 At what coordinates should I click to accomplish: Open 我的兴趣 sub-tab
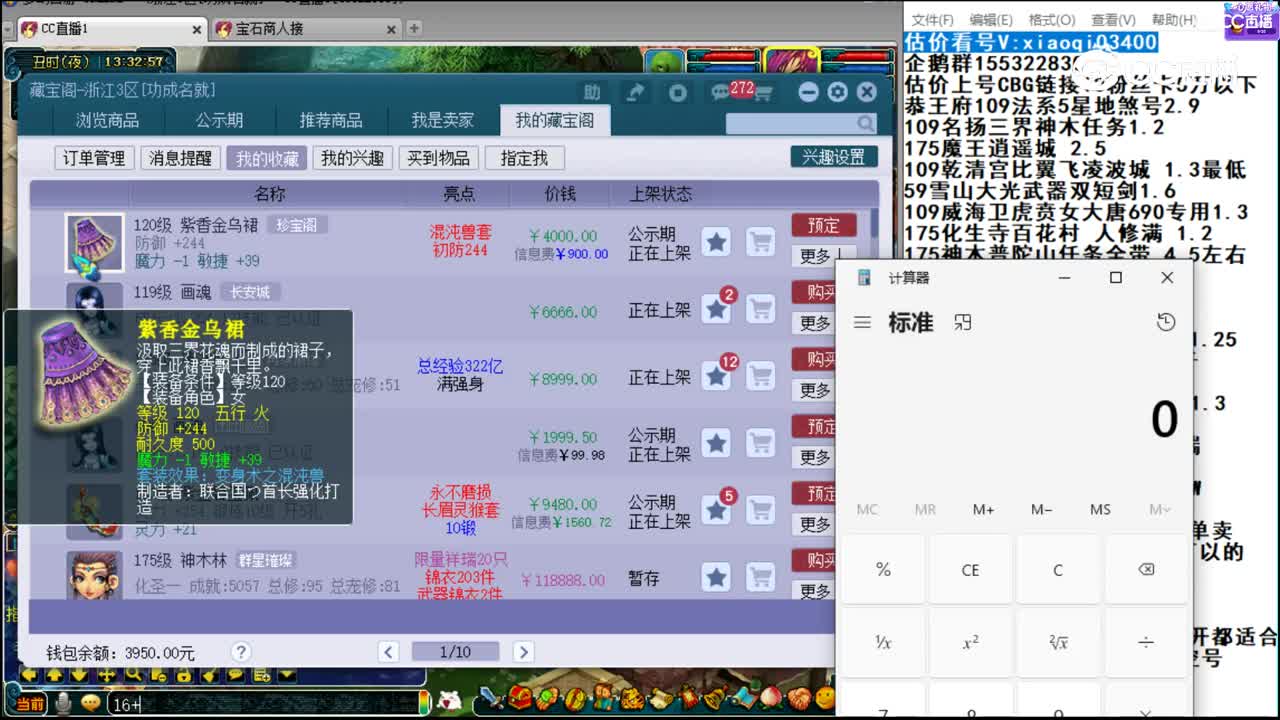pyautogui.click(x=353, y=158)
